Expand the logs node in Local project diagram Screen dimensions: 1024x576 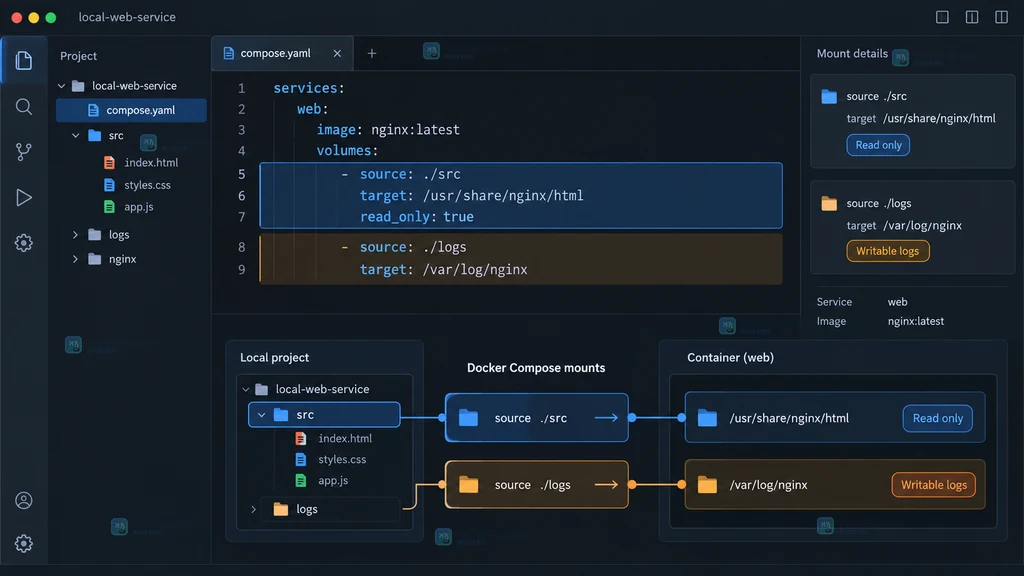[253, 509]
